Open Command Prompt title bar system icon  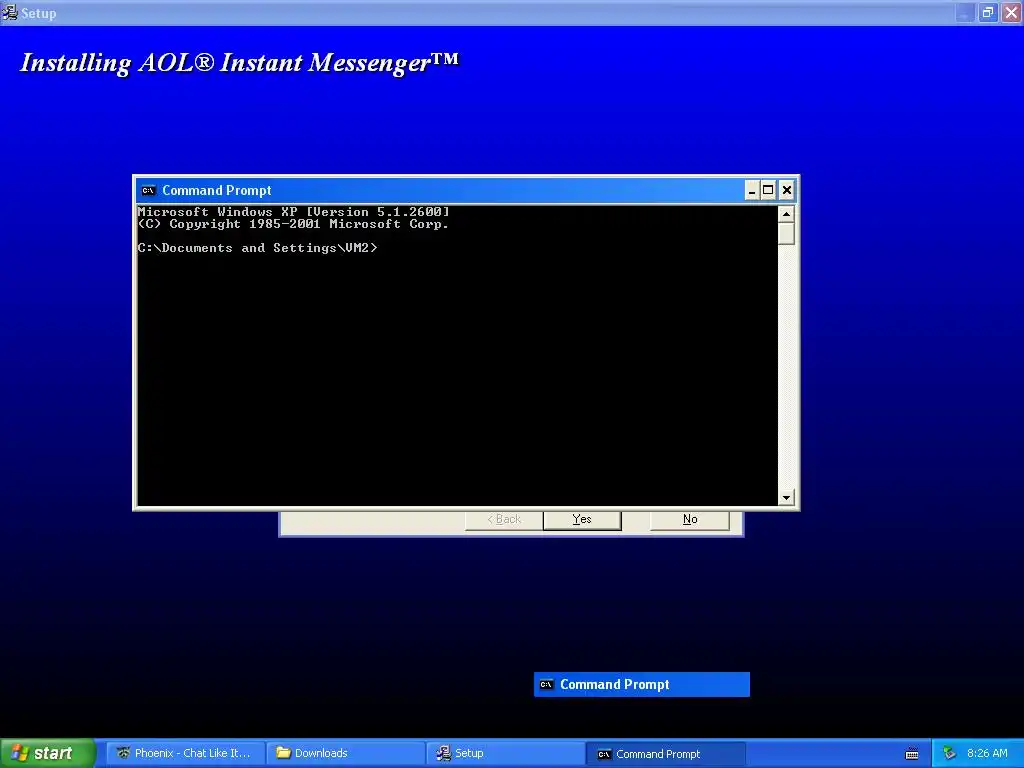click(x=149, y=191)
